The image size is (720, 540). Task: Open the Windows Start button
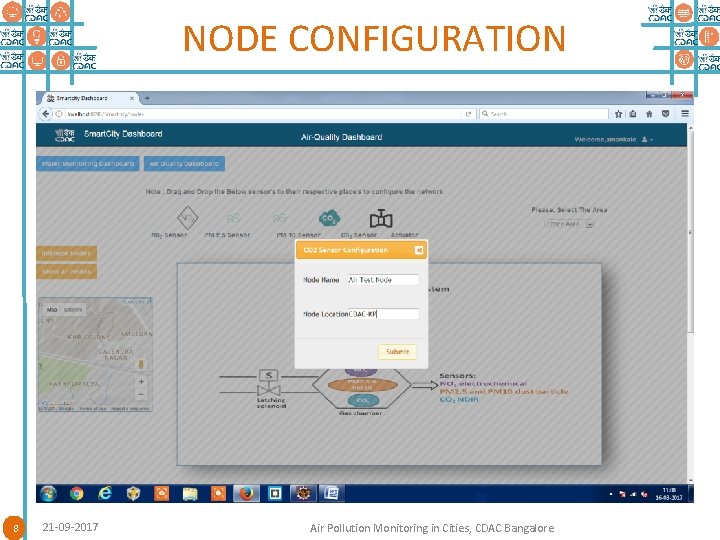[x=49, y=494]
